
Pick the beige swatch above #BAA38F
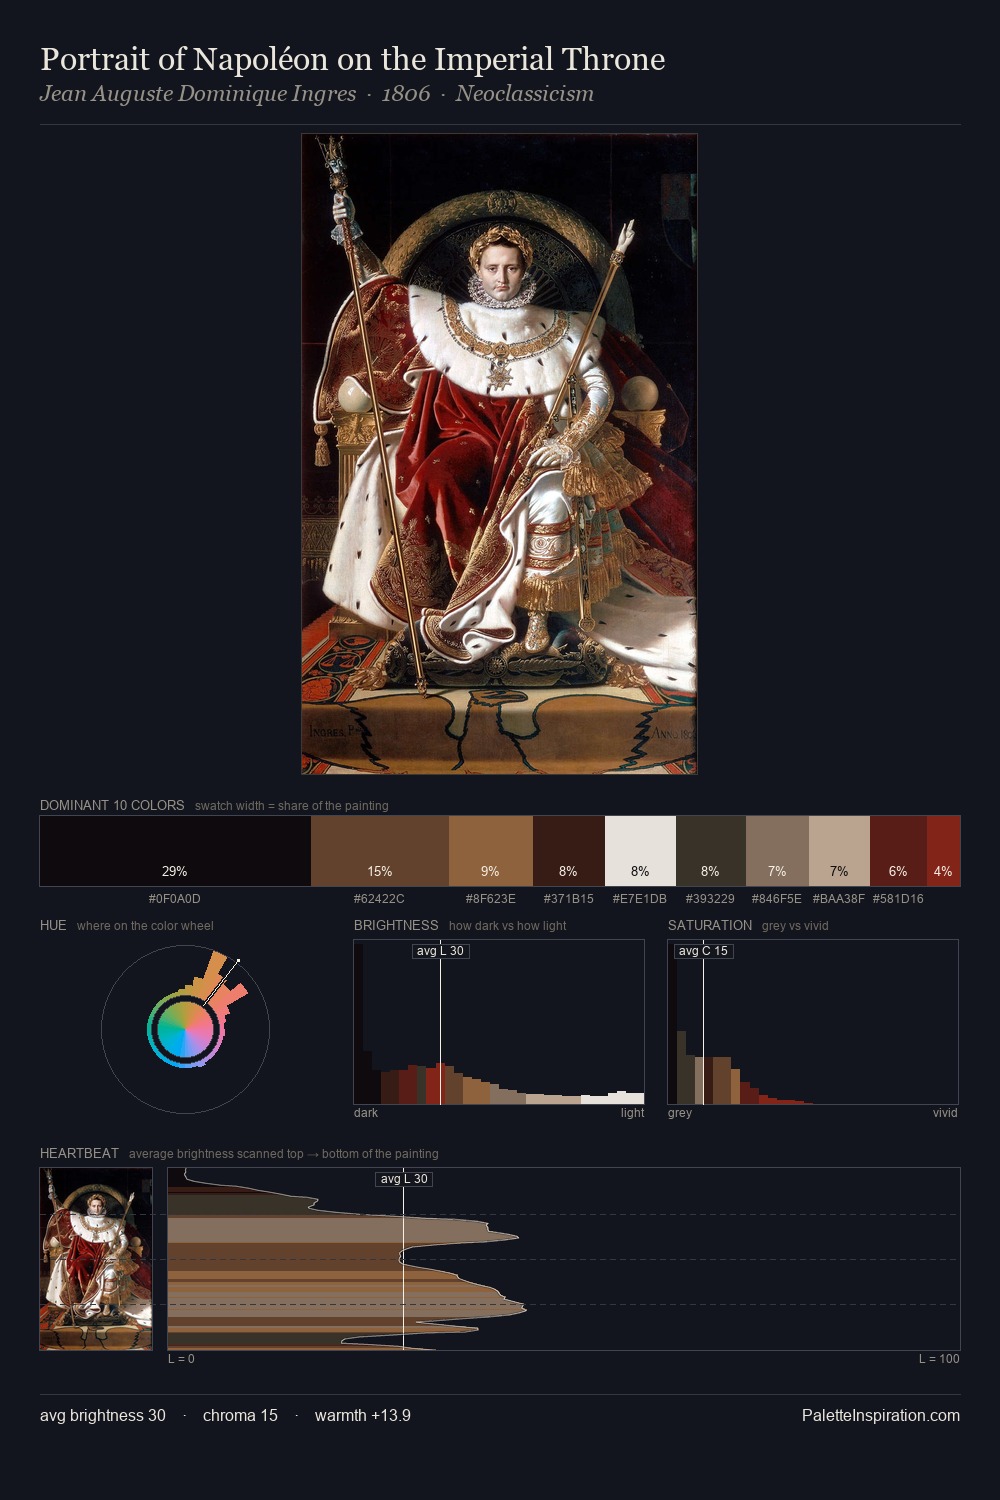839,851
